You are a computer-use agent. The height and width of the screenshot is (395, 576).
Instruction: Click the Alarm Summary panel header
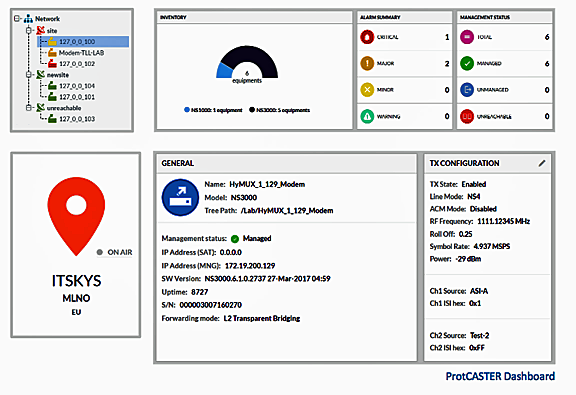[x=404, y=17]
